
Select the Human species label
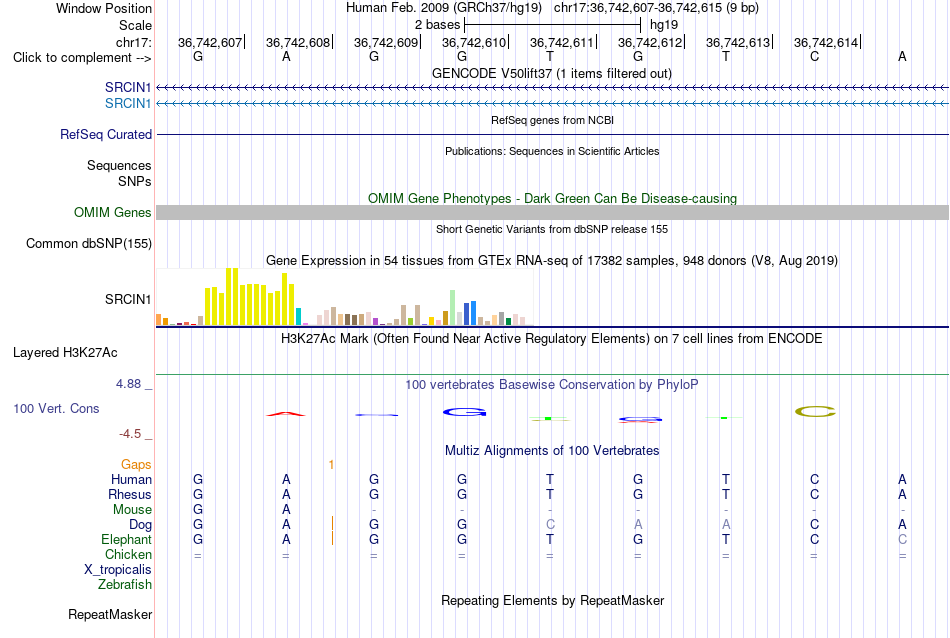point(131,480)
